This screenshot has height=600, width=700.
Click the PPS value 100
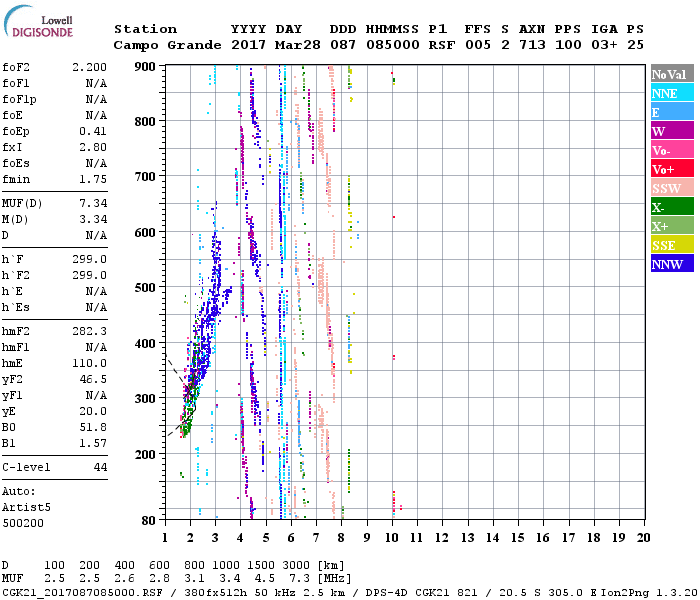pyautogui.click(x=568, y=45)
